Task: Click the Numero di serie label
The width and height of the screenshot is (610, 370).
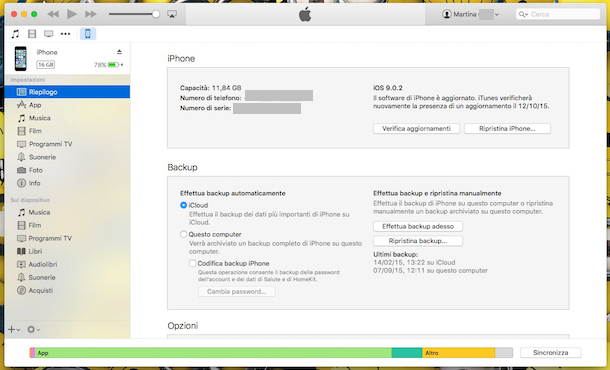Action: [205, 108]
